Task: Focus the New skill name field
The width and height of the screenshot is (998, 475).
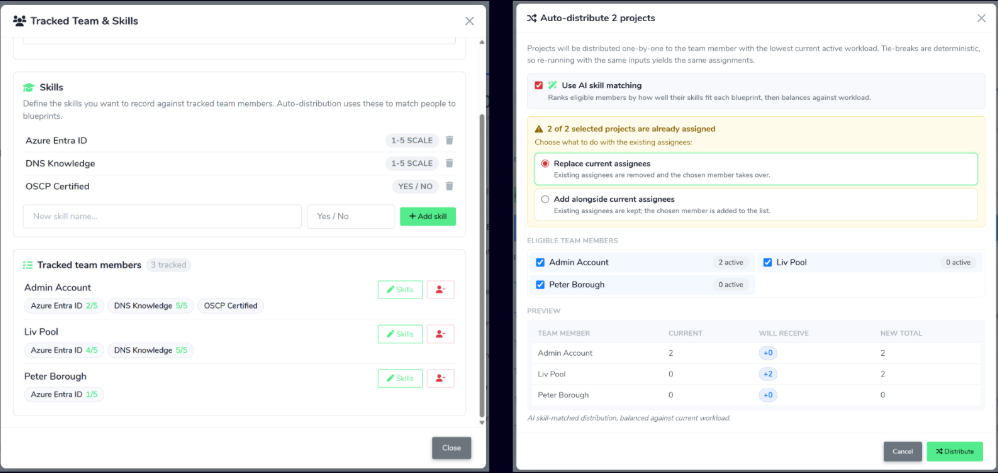Action: (x=162, y=216)
